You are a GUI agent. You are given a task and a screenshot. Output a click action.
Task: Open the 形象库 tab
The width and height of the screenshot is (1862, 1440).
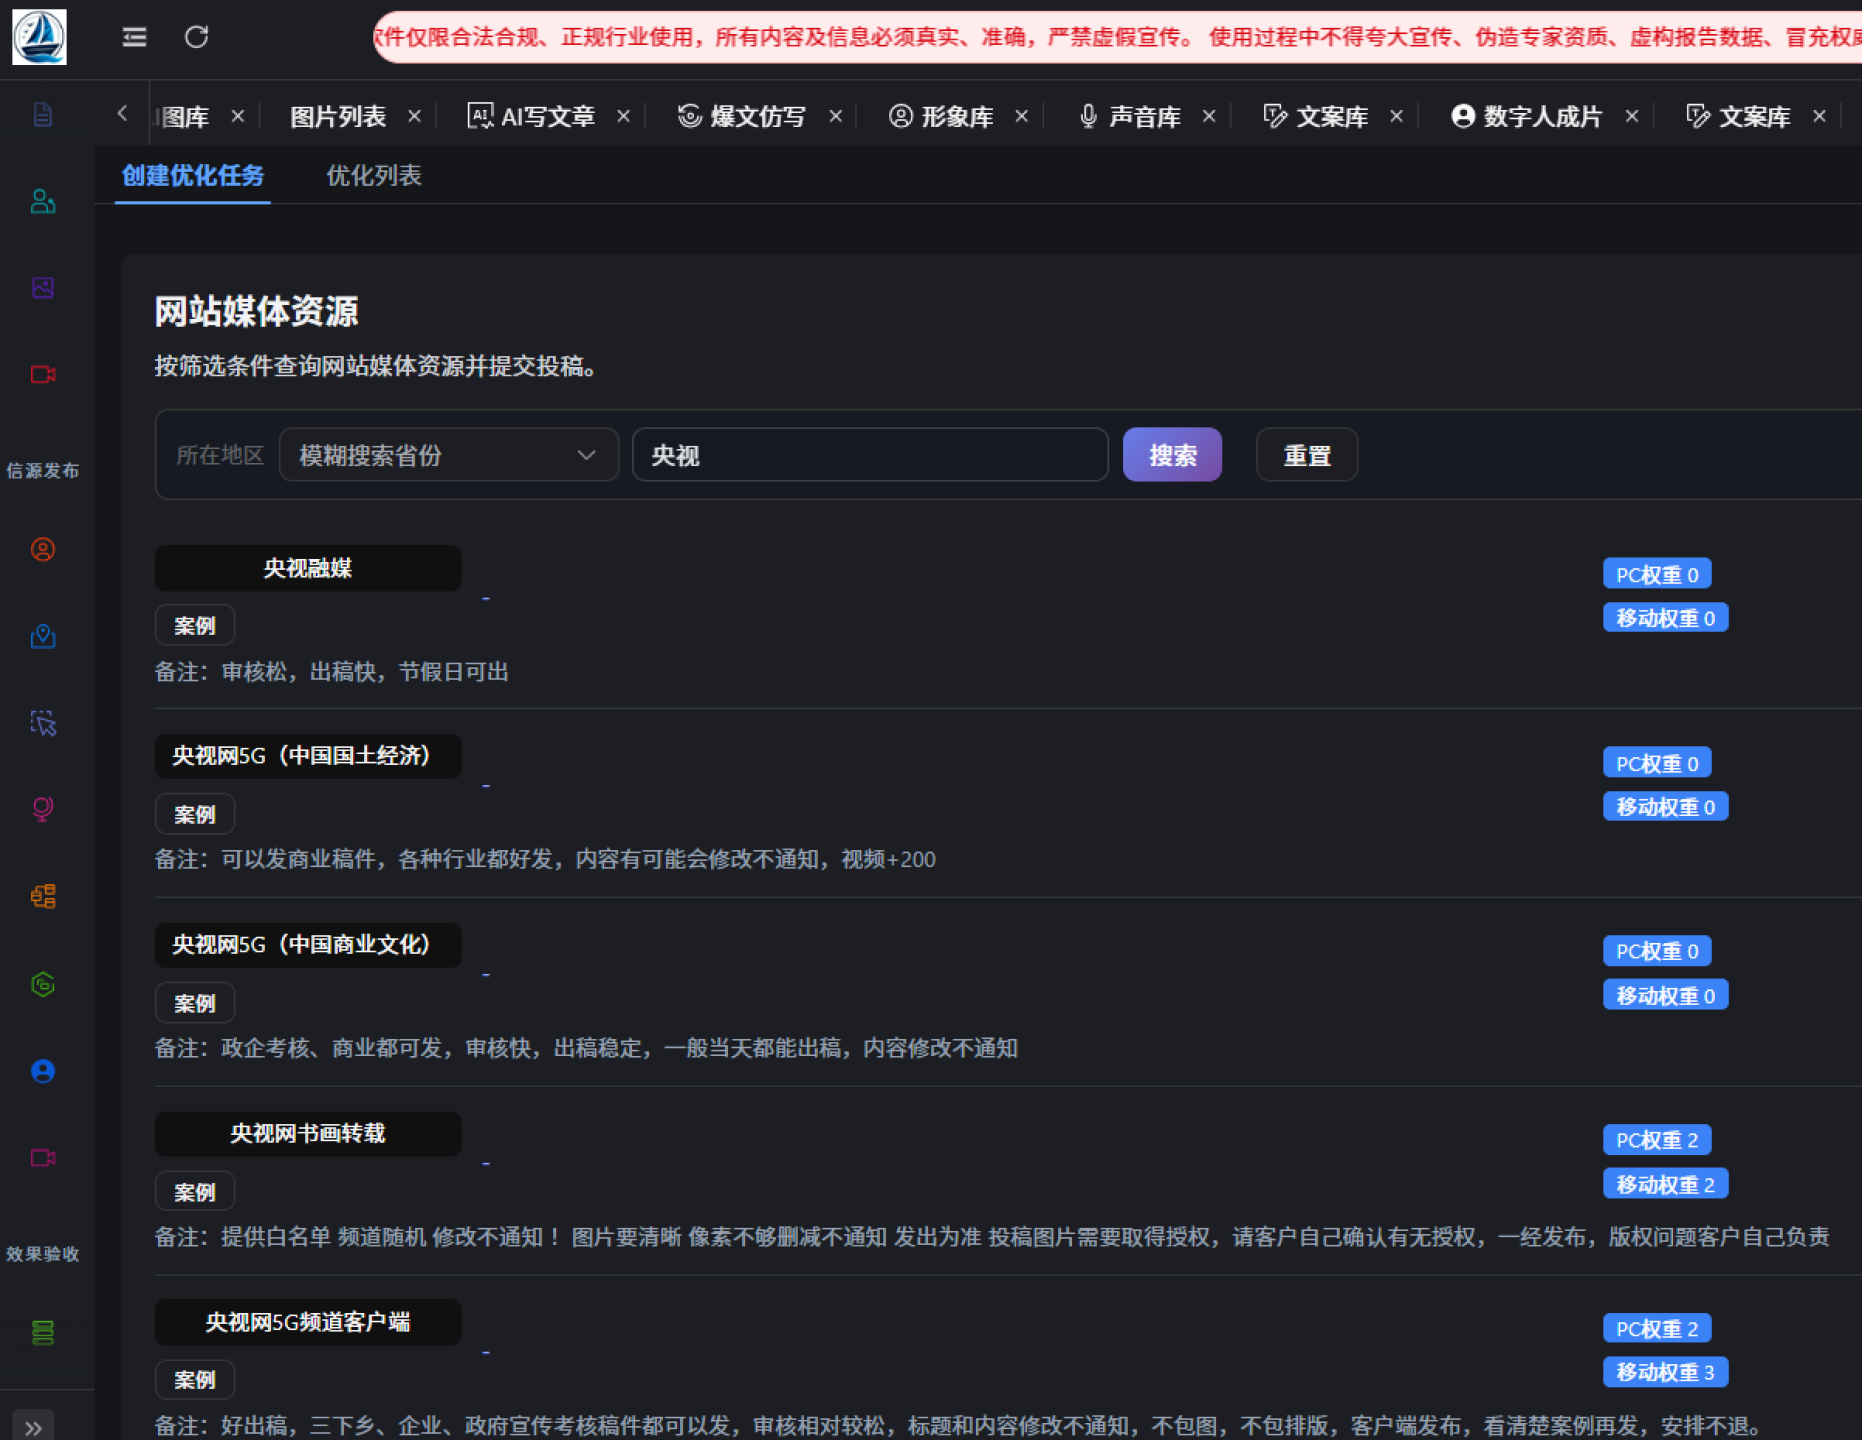click(942, 116)
